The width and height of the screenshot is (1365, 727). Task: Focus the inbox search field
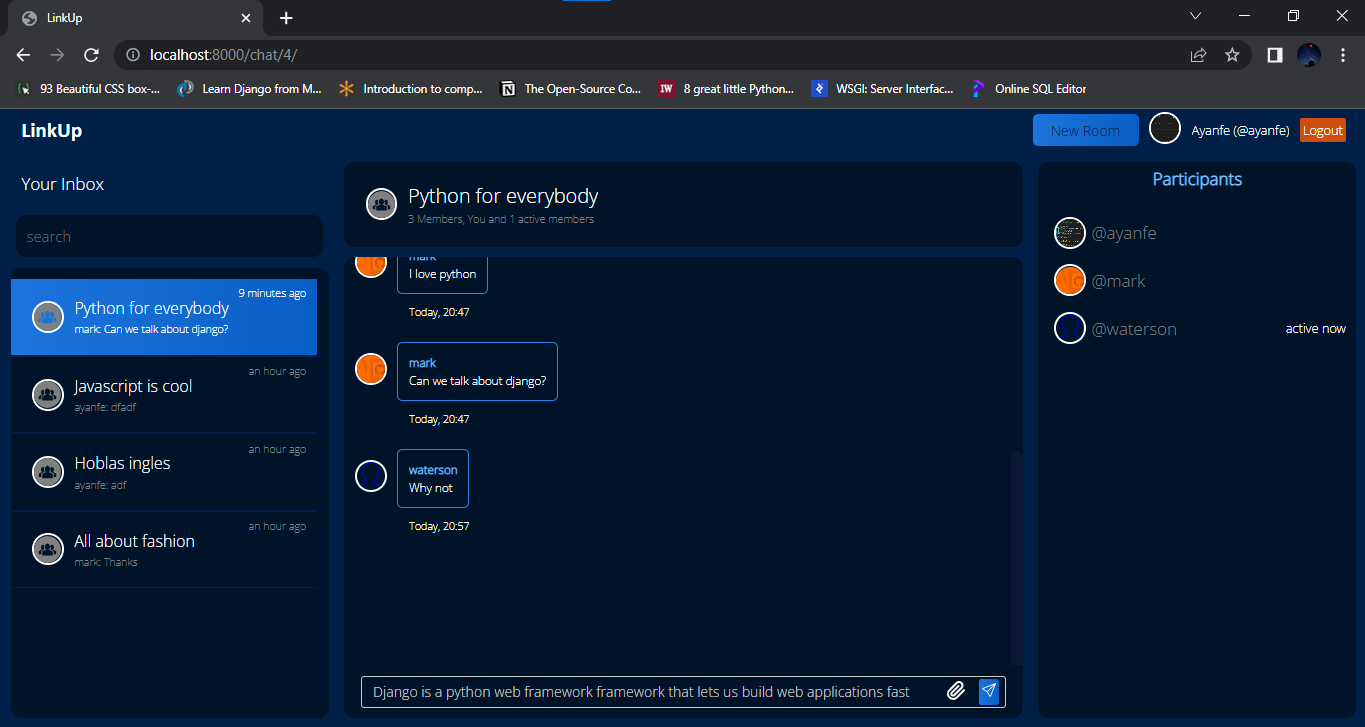click(169, 237)
